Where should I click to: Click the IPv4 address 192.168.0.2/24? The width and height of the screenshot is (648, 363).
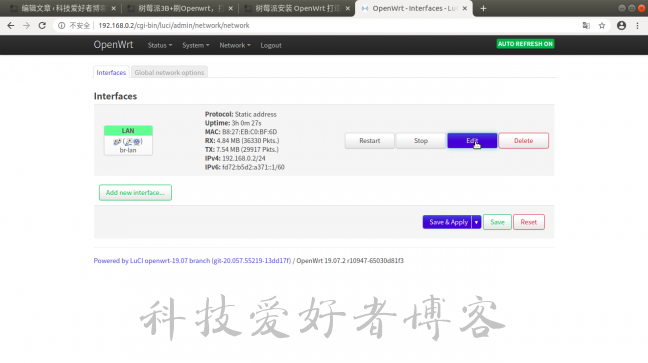tap(244, 158)
